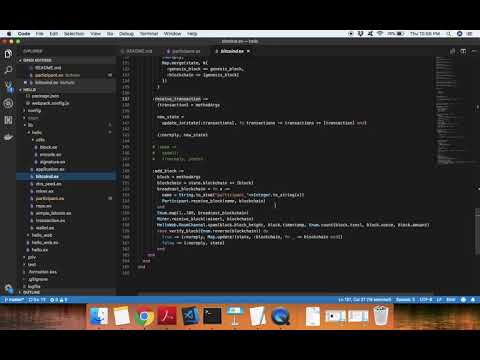This screenshot has height=360, width=480.
Task: Expand the hello_web folder
Action: coord(42,235)
